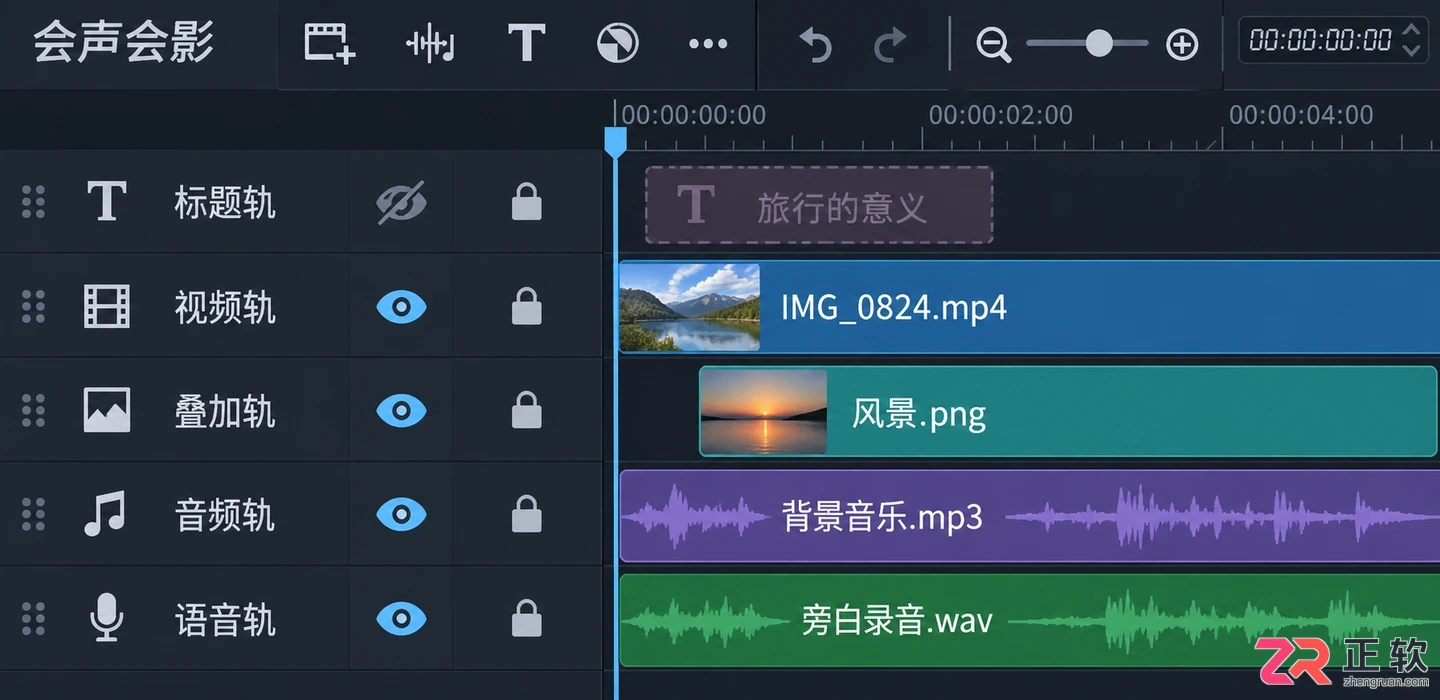
Task: Open the color grading filter tool
Action: [x=617, y=44]
